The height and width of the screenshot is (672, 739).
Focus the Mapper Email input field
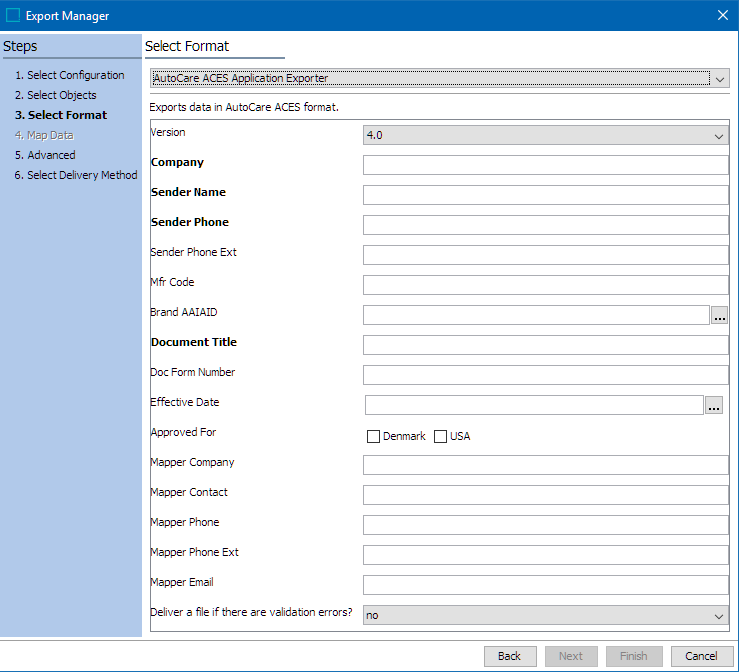point(546,585)
